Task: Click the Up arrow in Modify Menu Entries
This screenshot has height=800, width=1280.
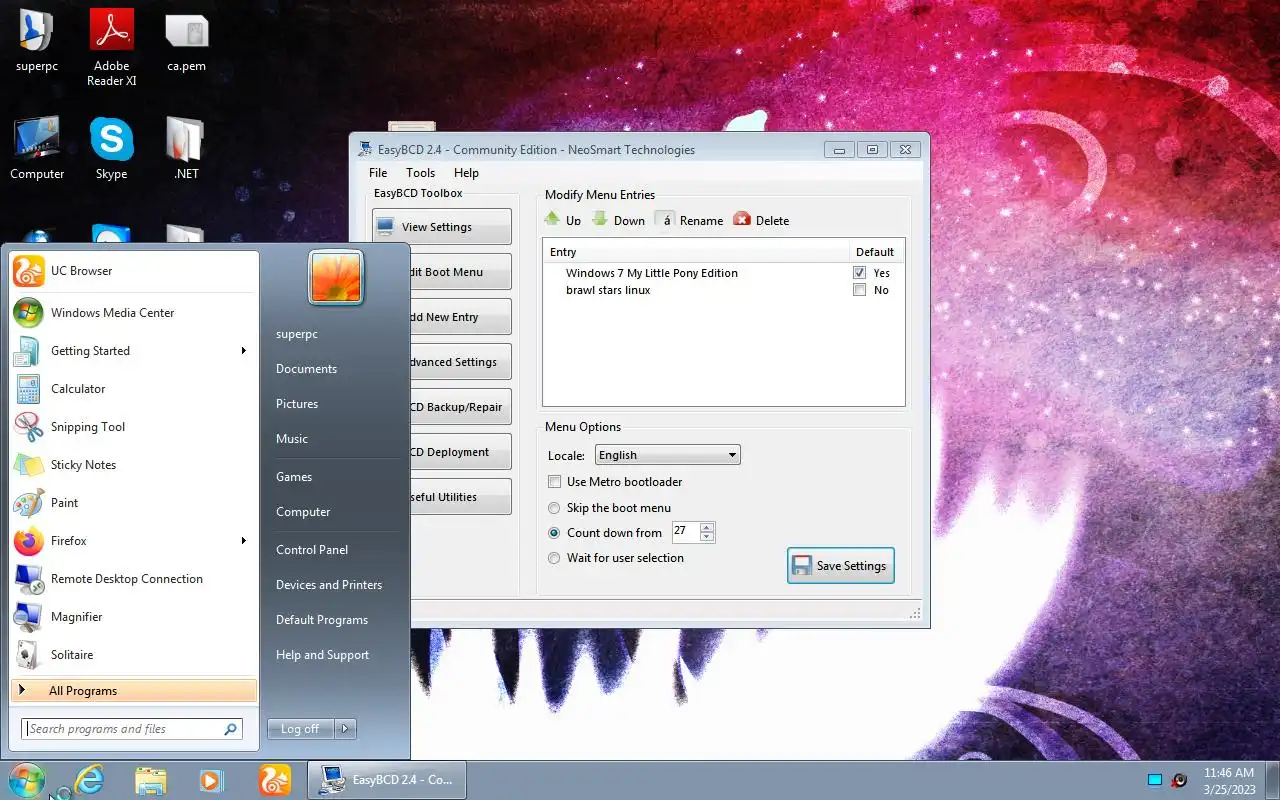Action: pyautogui.click(x=562, y=220)
